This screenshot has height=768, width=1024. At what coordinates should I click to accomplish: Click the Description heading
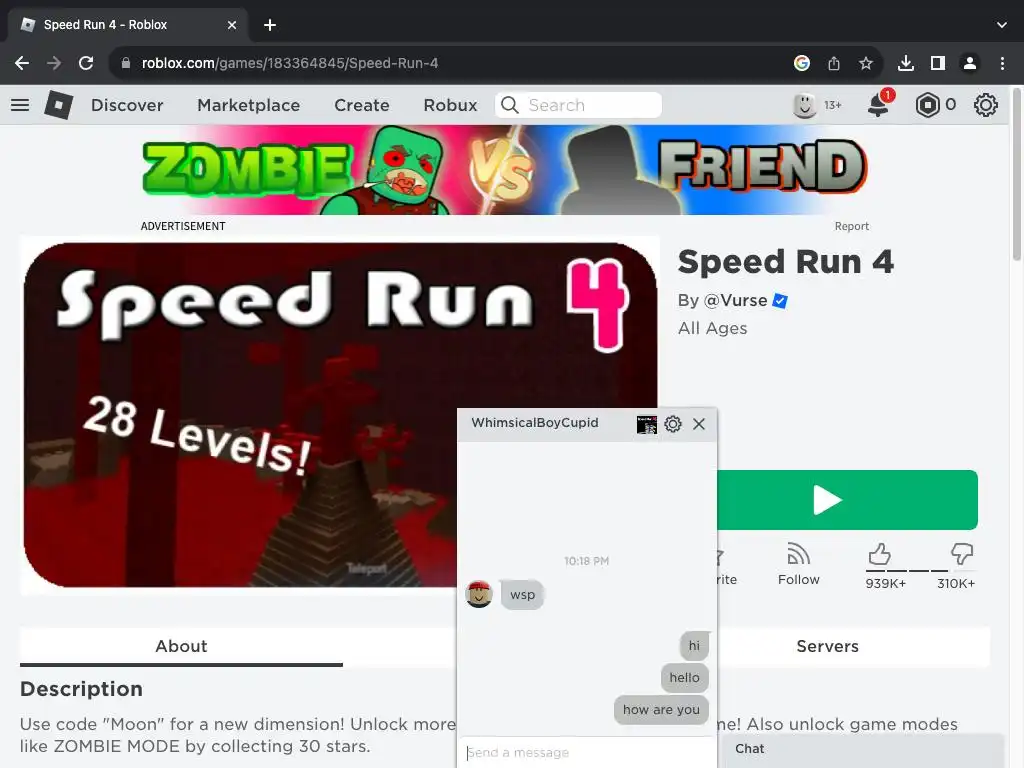click(x=81, y=689)
